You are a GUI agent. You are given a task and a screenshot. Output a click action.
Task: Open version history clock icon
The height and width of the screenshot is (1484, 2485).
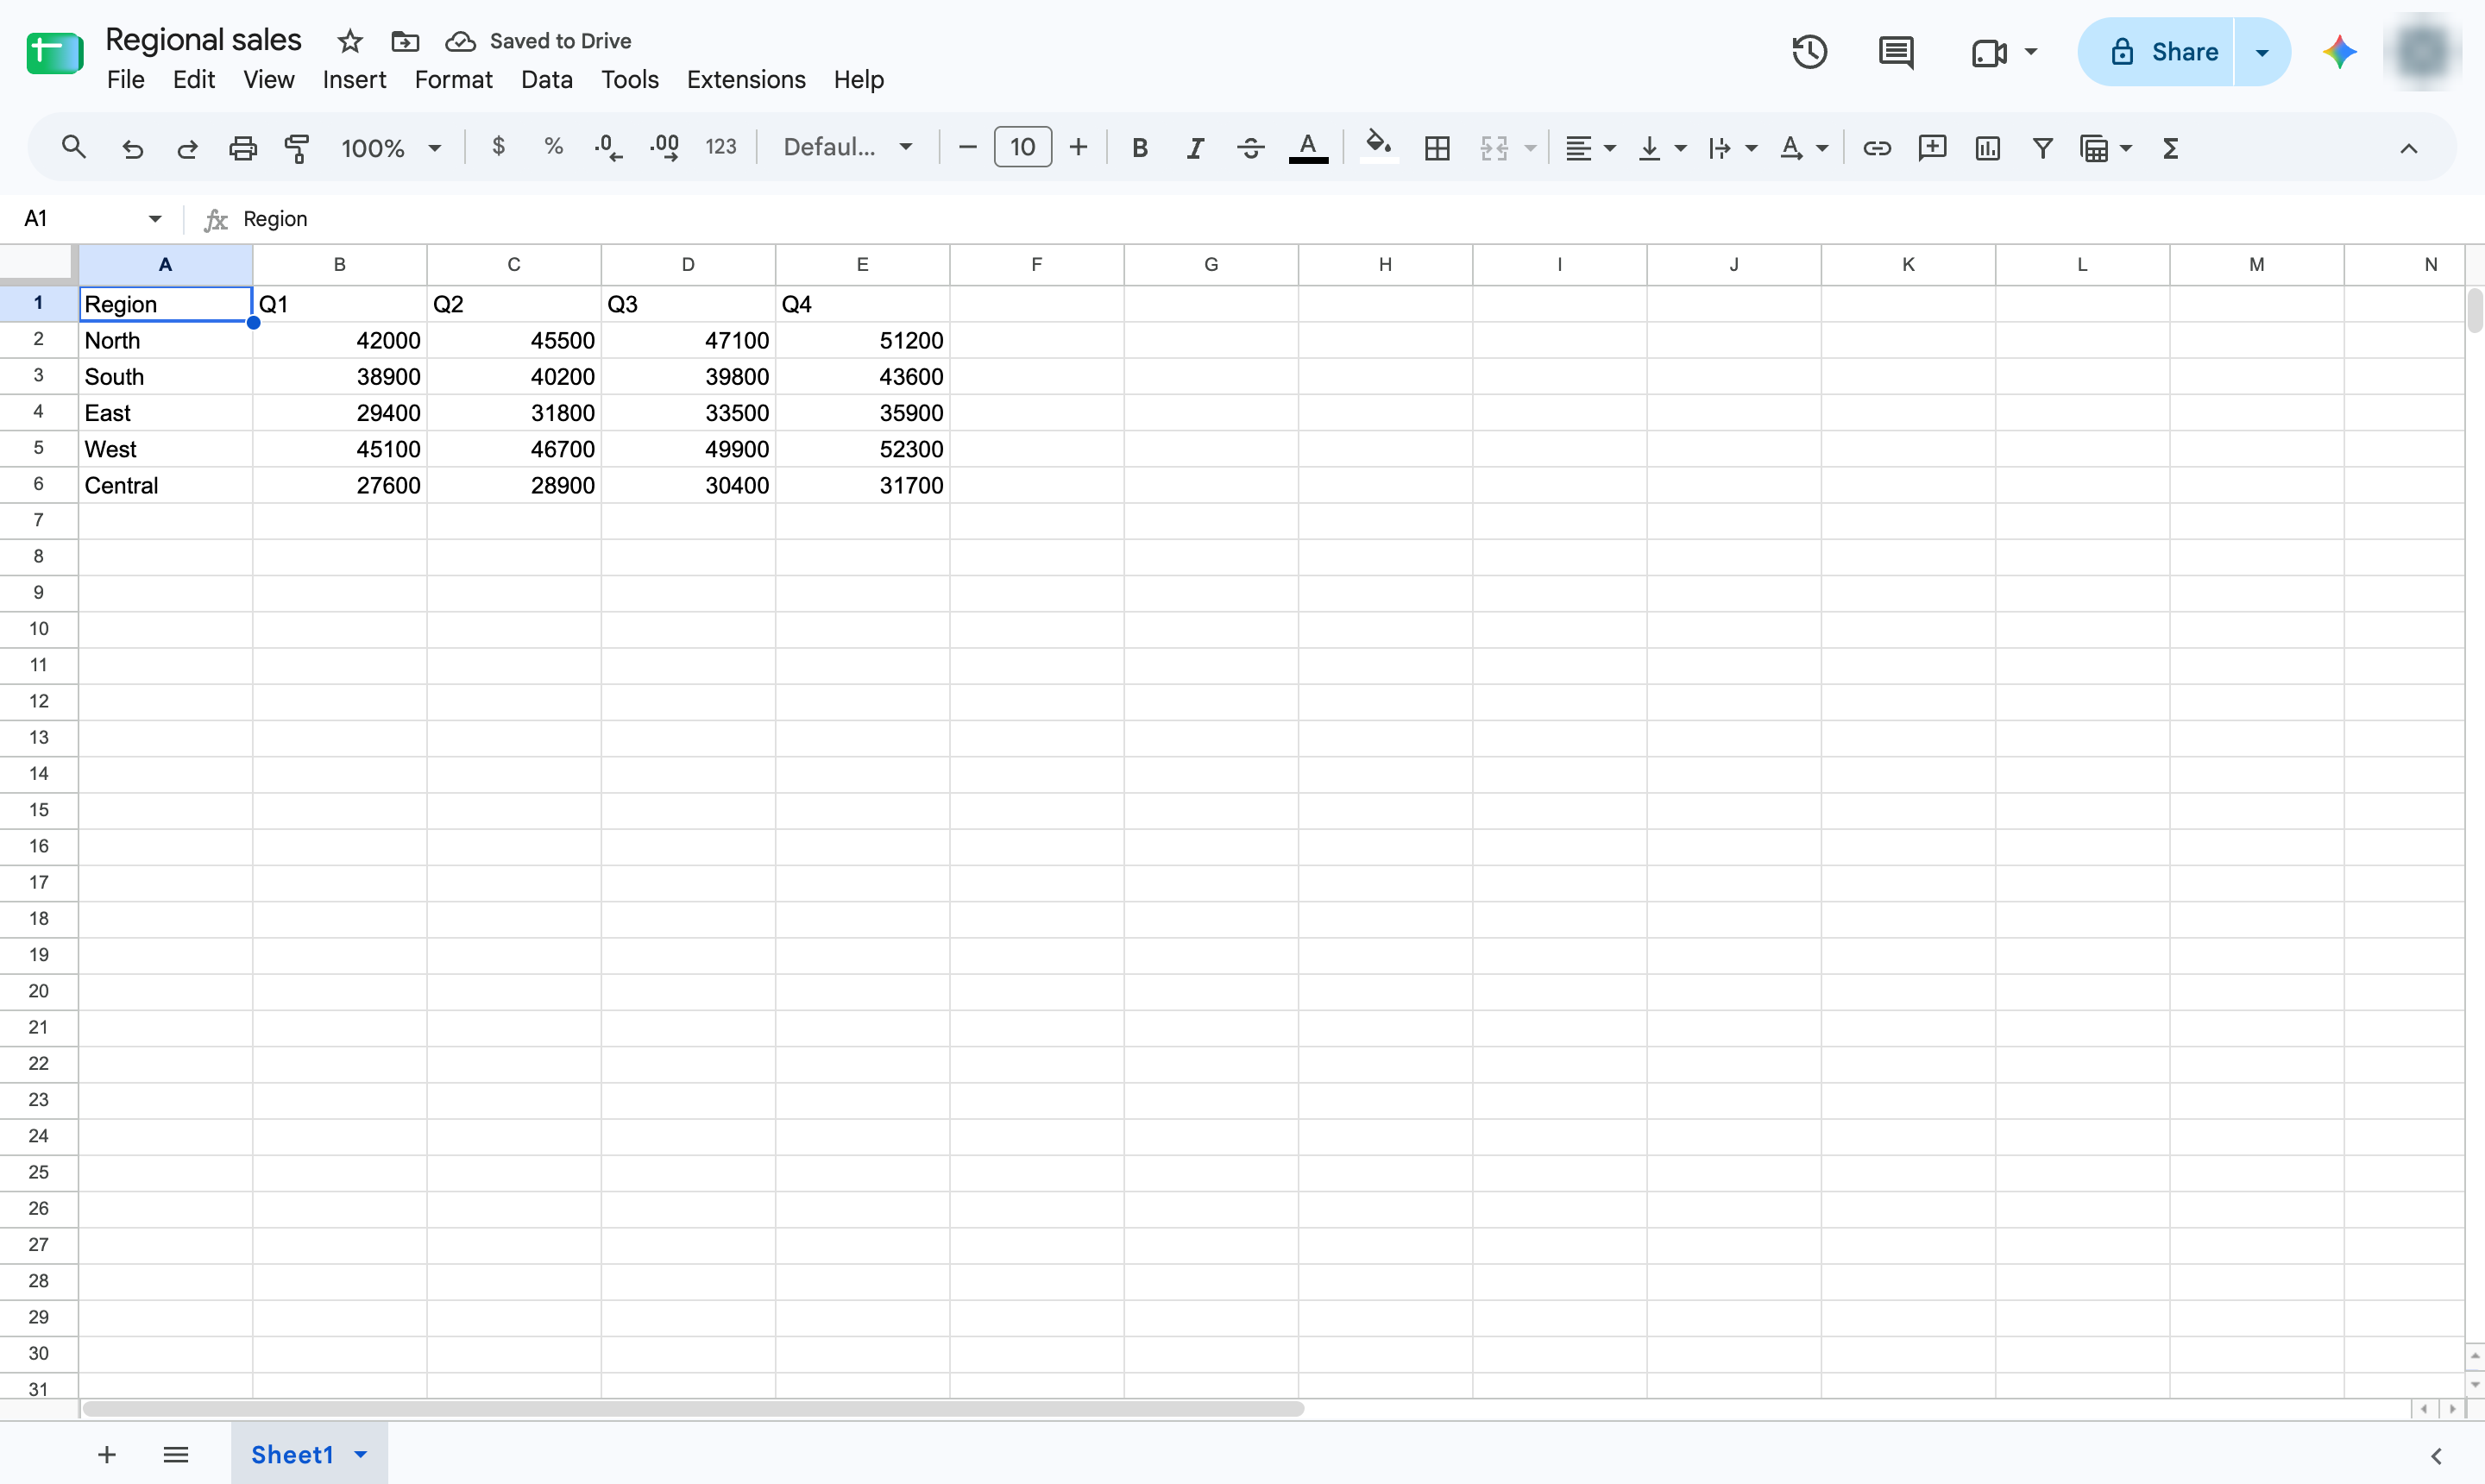1810,52
